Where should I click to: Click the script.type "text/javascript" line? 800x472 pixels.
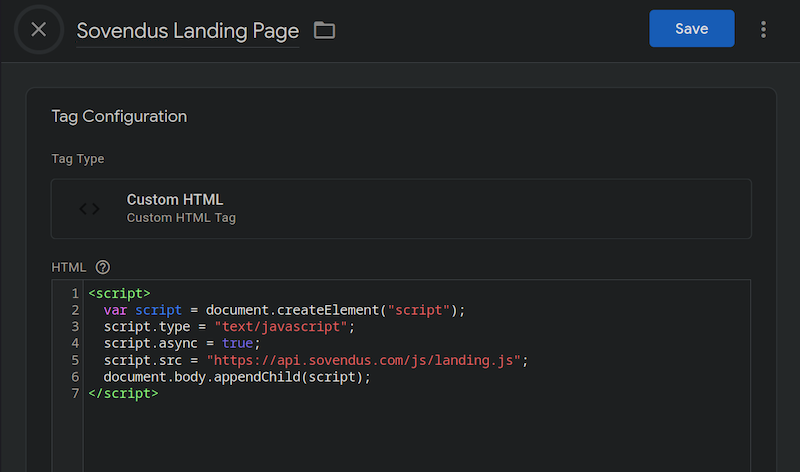(229, 327)
